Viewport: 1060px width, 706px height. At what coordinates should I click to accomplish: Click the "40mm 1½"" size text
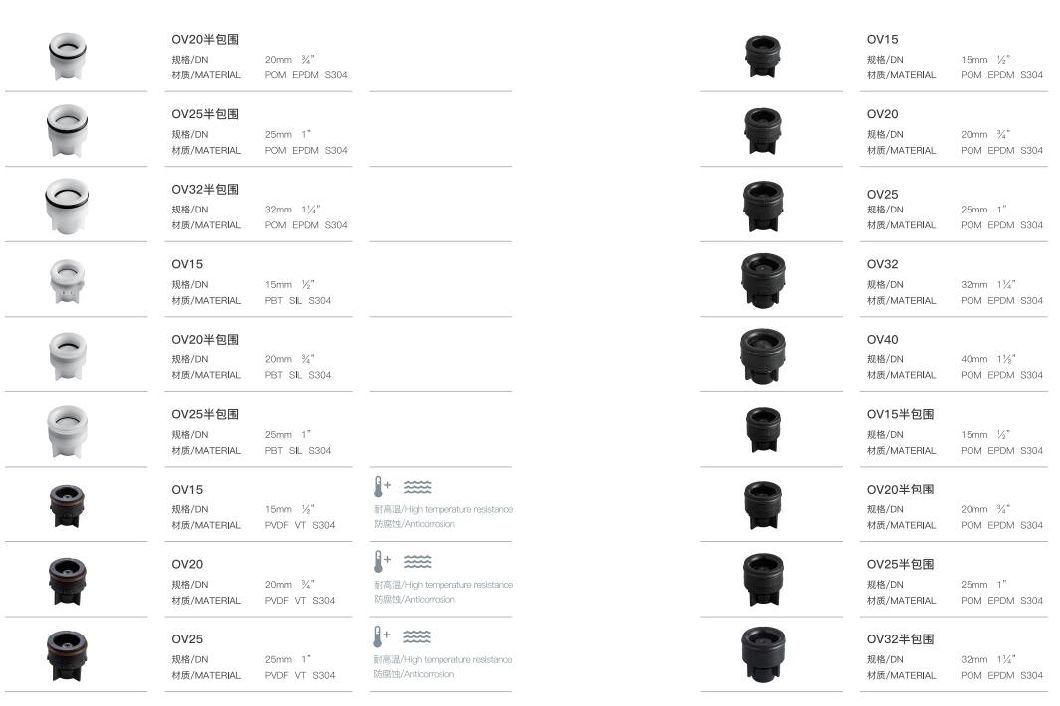tap(988, 359)
